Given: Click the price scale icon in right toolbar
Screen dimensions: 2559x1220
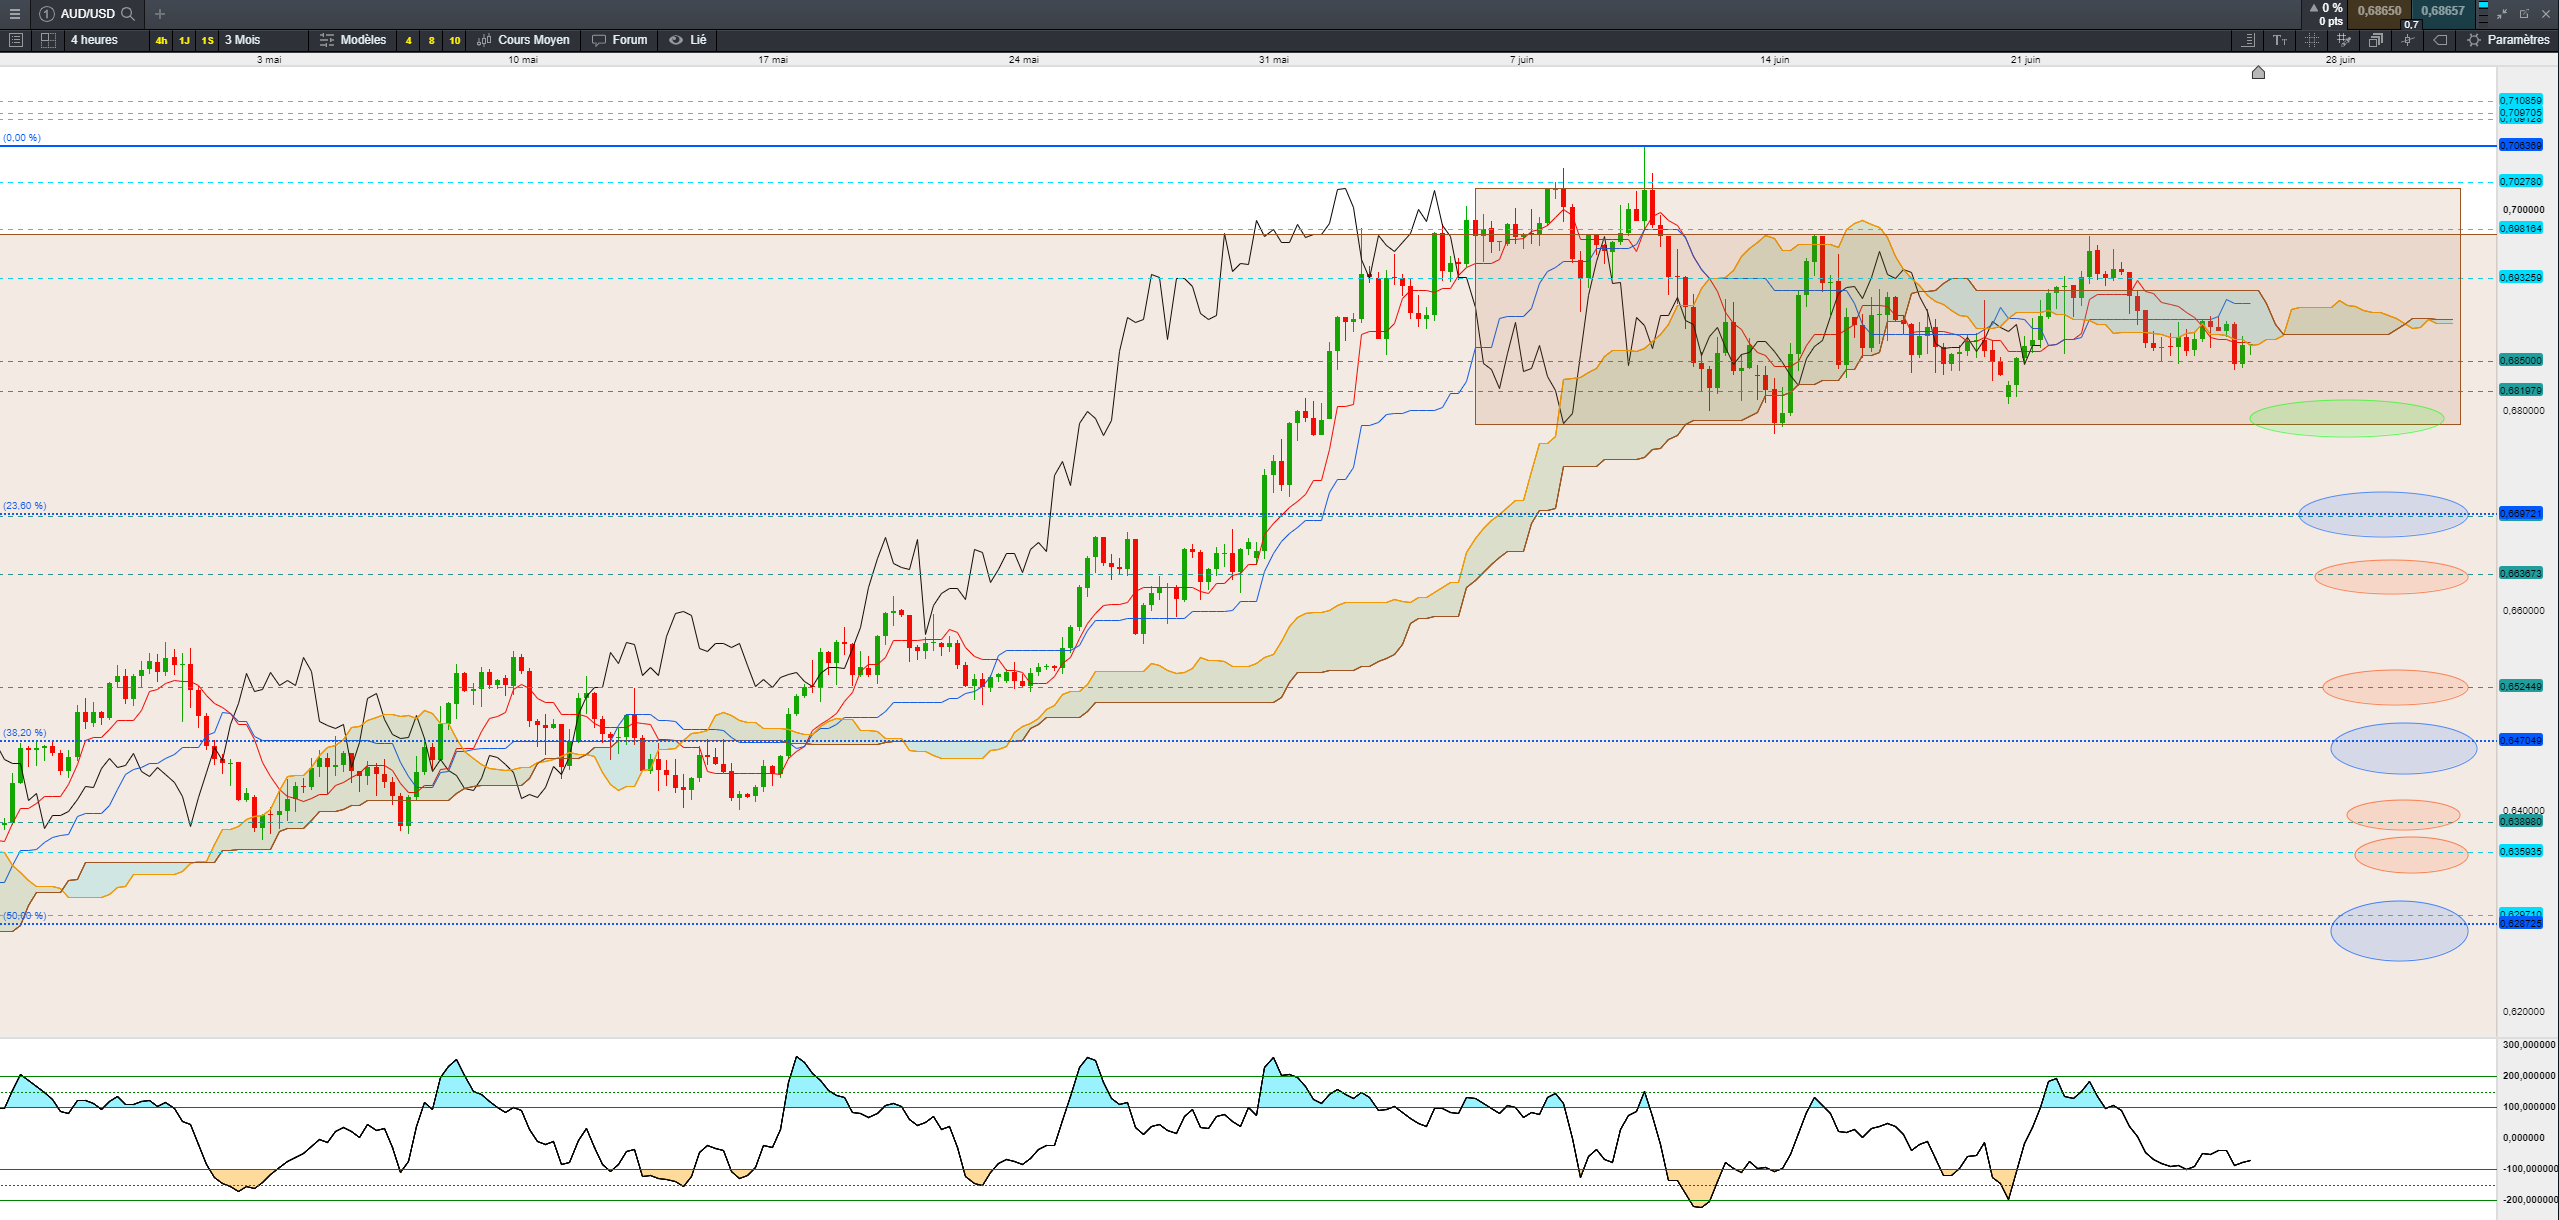Looking at the screenshot, I should click(x=2248, y=40).
